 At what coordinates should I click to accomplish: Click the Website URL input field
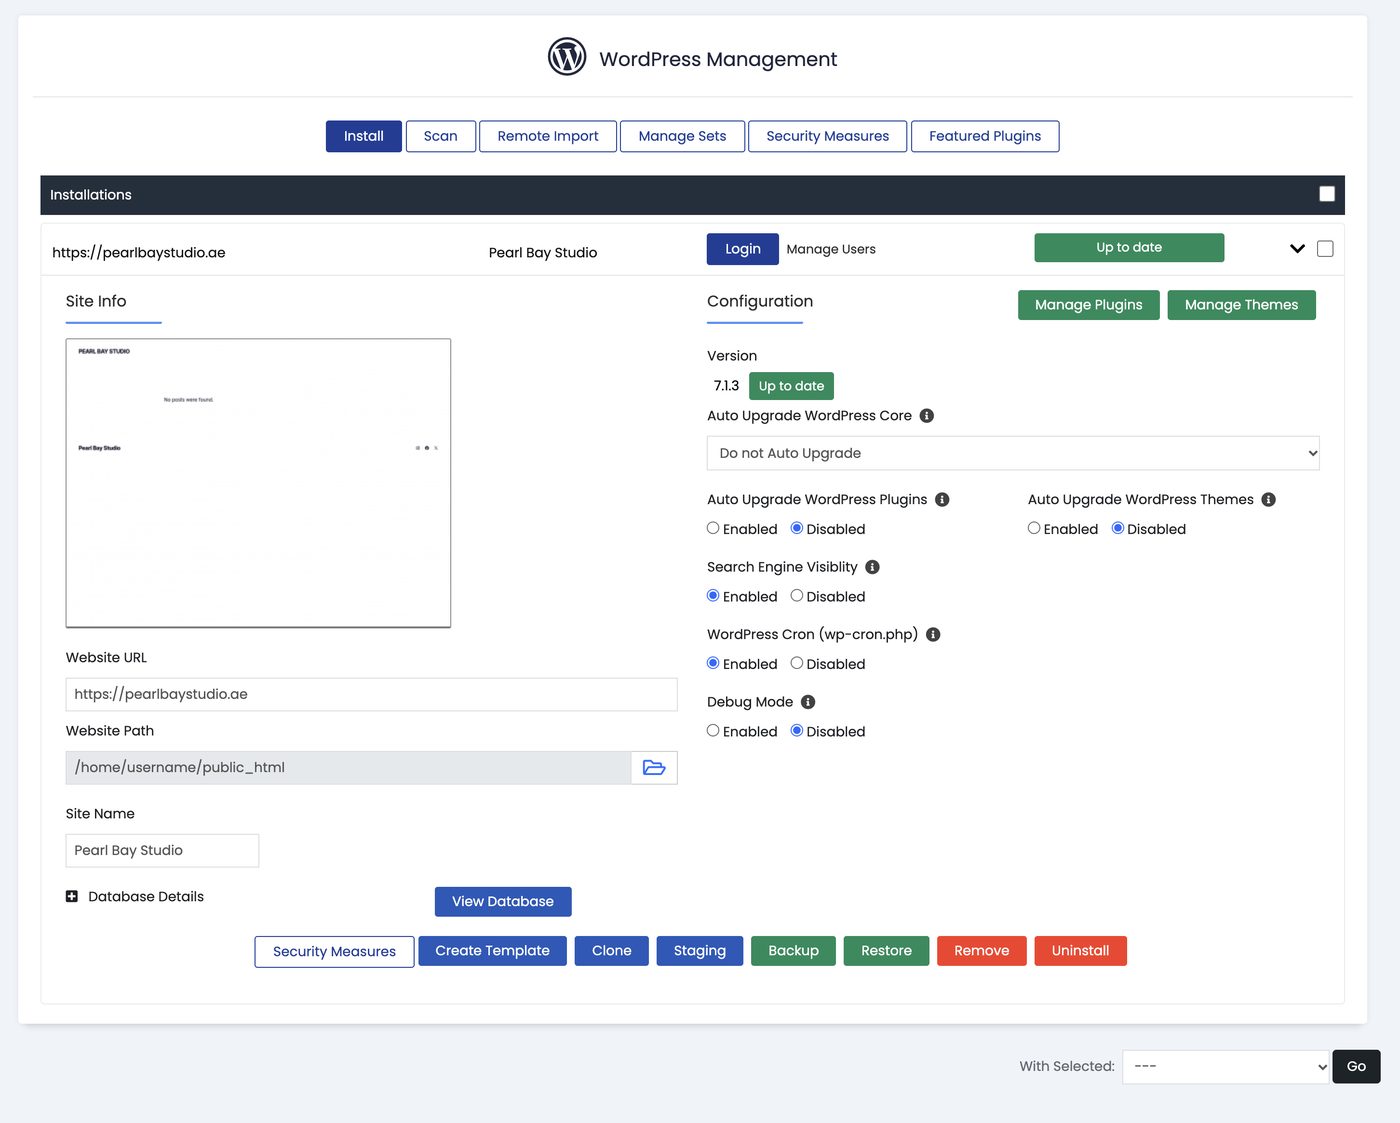coord(372,695)
